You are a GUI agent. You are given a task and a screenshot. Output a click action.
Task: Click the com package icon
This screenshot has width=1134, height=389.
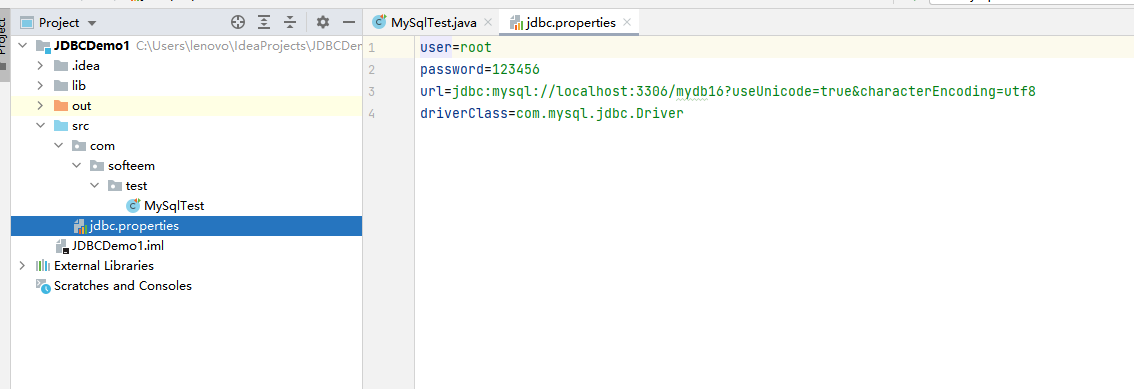pyautogui.click(x=79, y=146)
